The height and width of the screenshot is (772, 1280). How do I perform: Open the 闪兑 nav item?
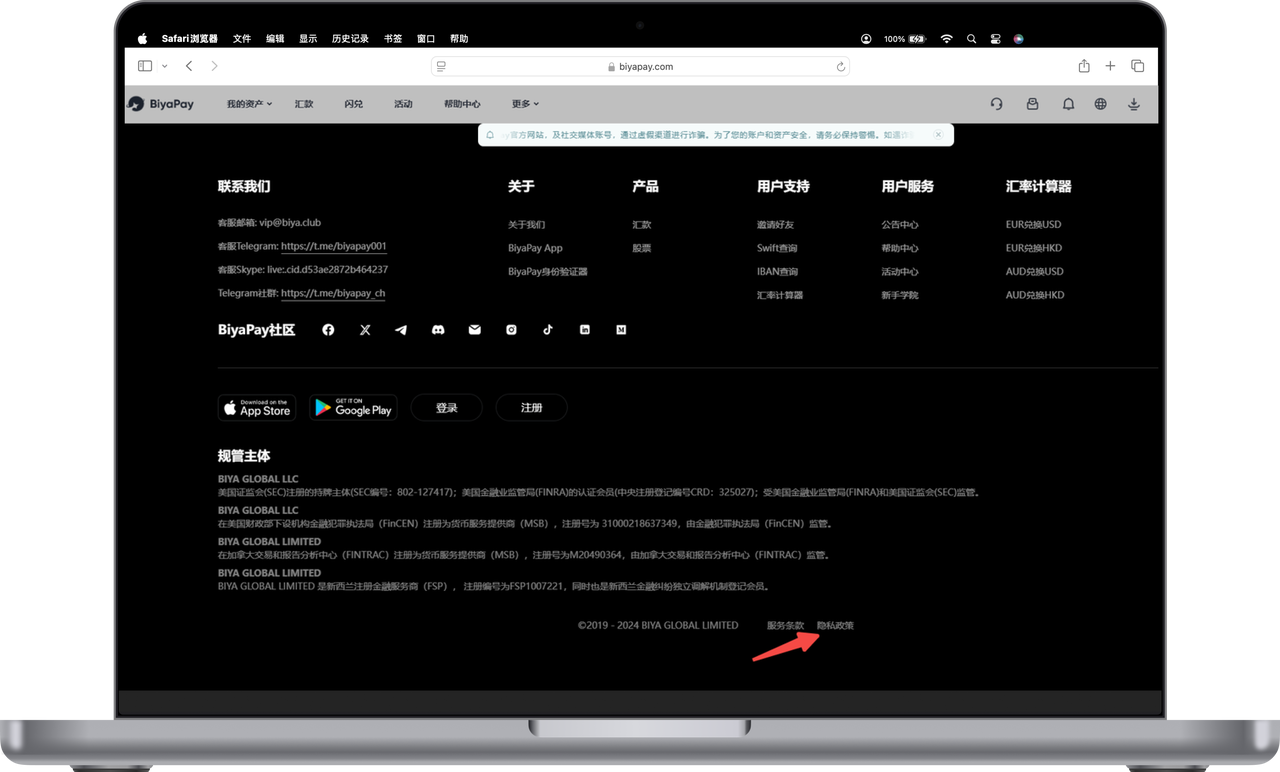(353, 104)
